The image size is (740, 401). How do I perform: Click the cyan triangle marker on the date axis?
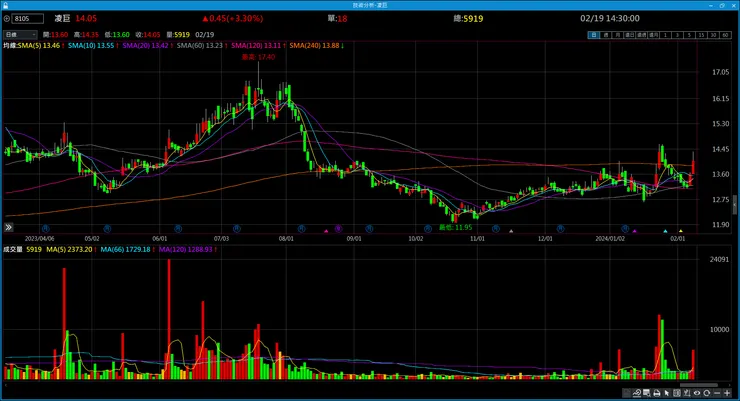point(665,231)
